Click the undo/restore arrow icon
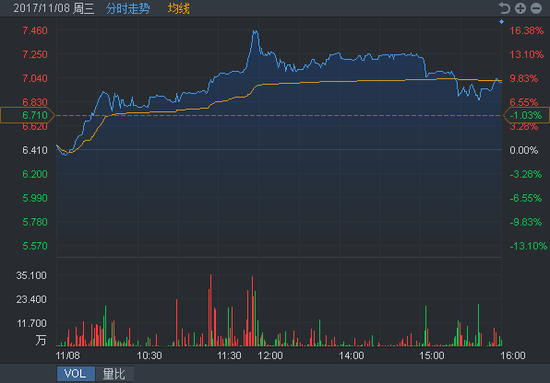Screen dimensions: 550x383 coord(504,8)
